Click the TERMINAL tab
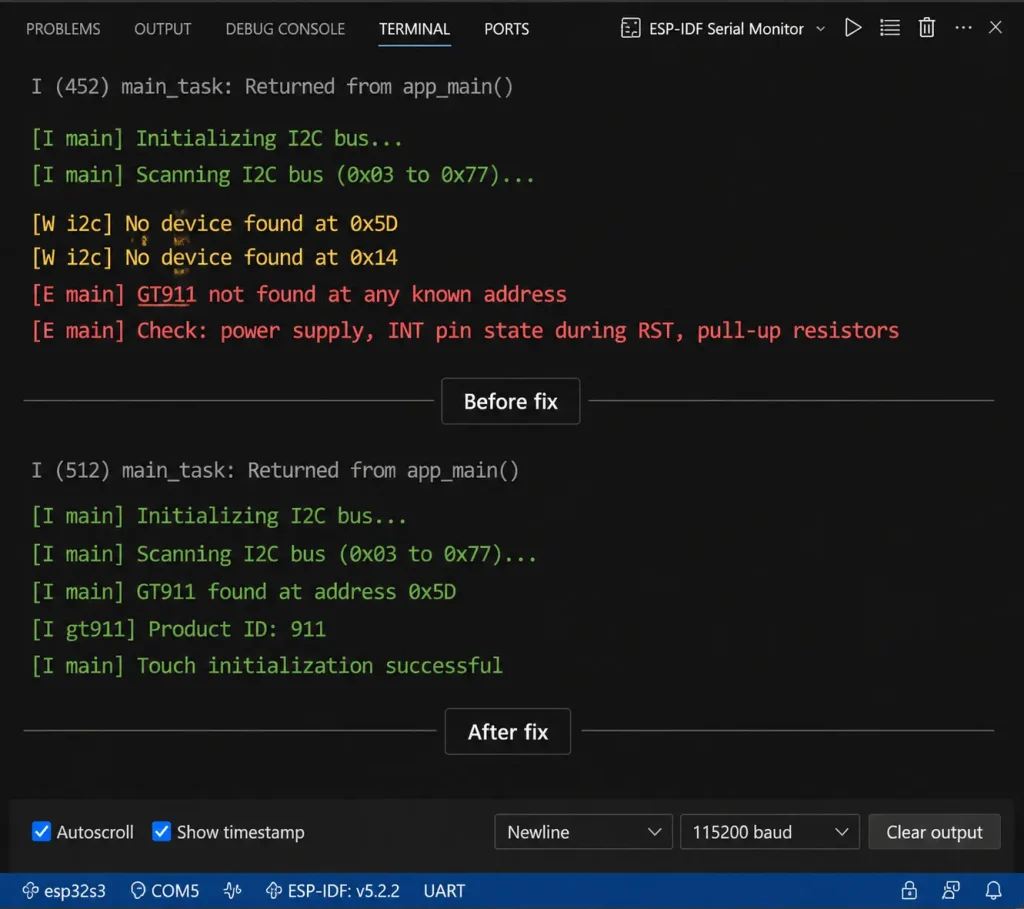1024x909 pixels. coord(414,29)
